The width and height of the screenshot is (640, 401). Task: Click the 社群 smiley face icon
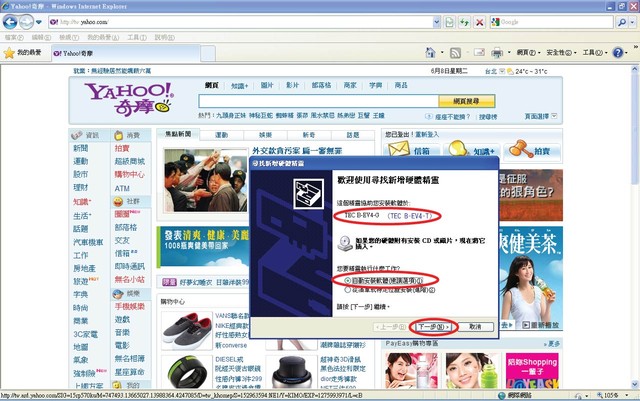(118, 201)
